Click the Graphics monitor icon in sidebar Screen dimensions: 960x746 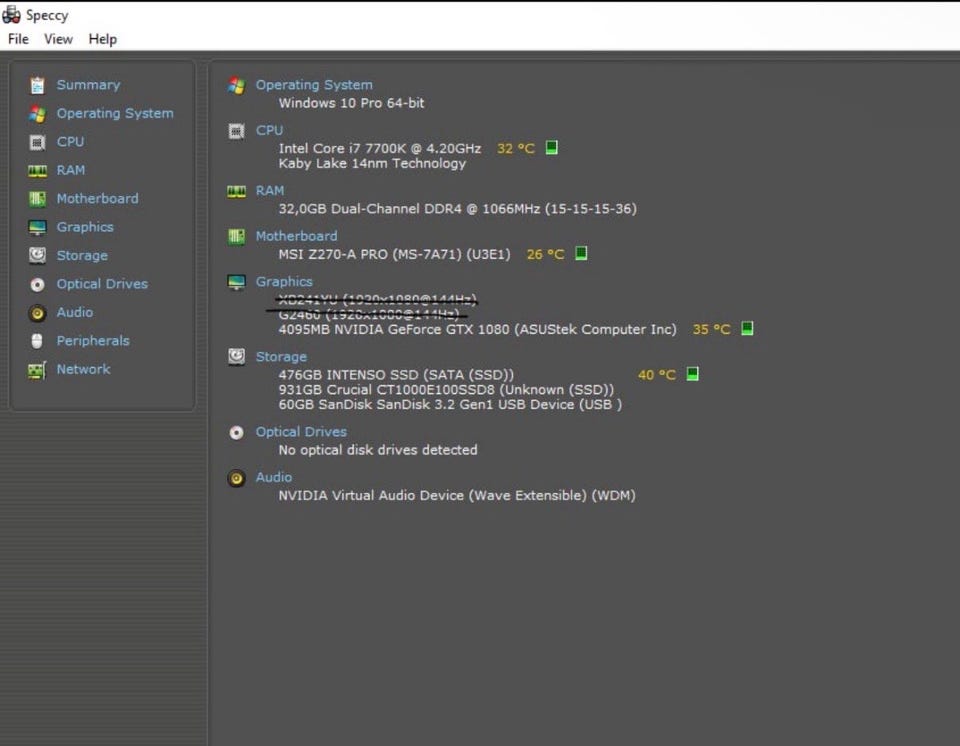coord(37,227)
